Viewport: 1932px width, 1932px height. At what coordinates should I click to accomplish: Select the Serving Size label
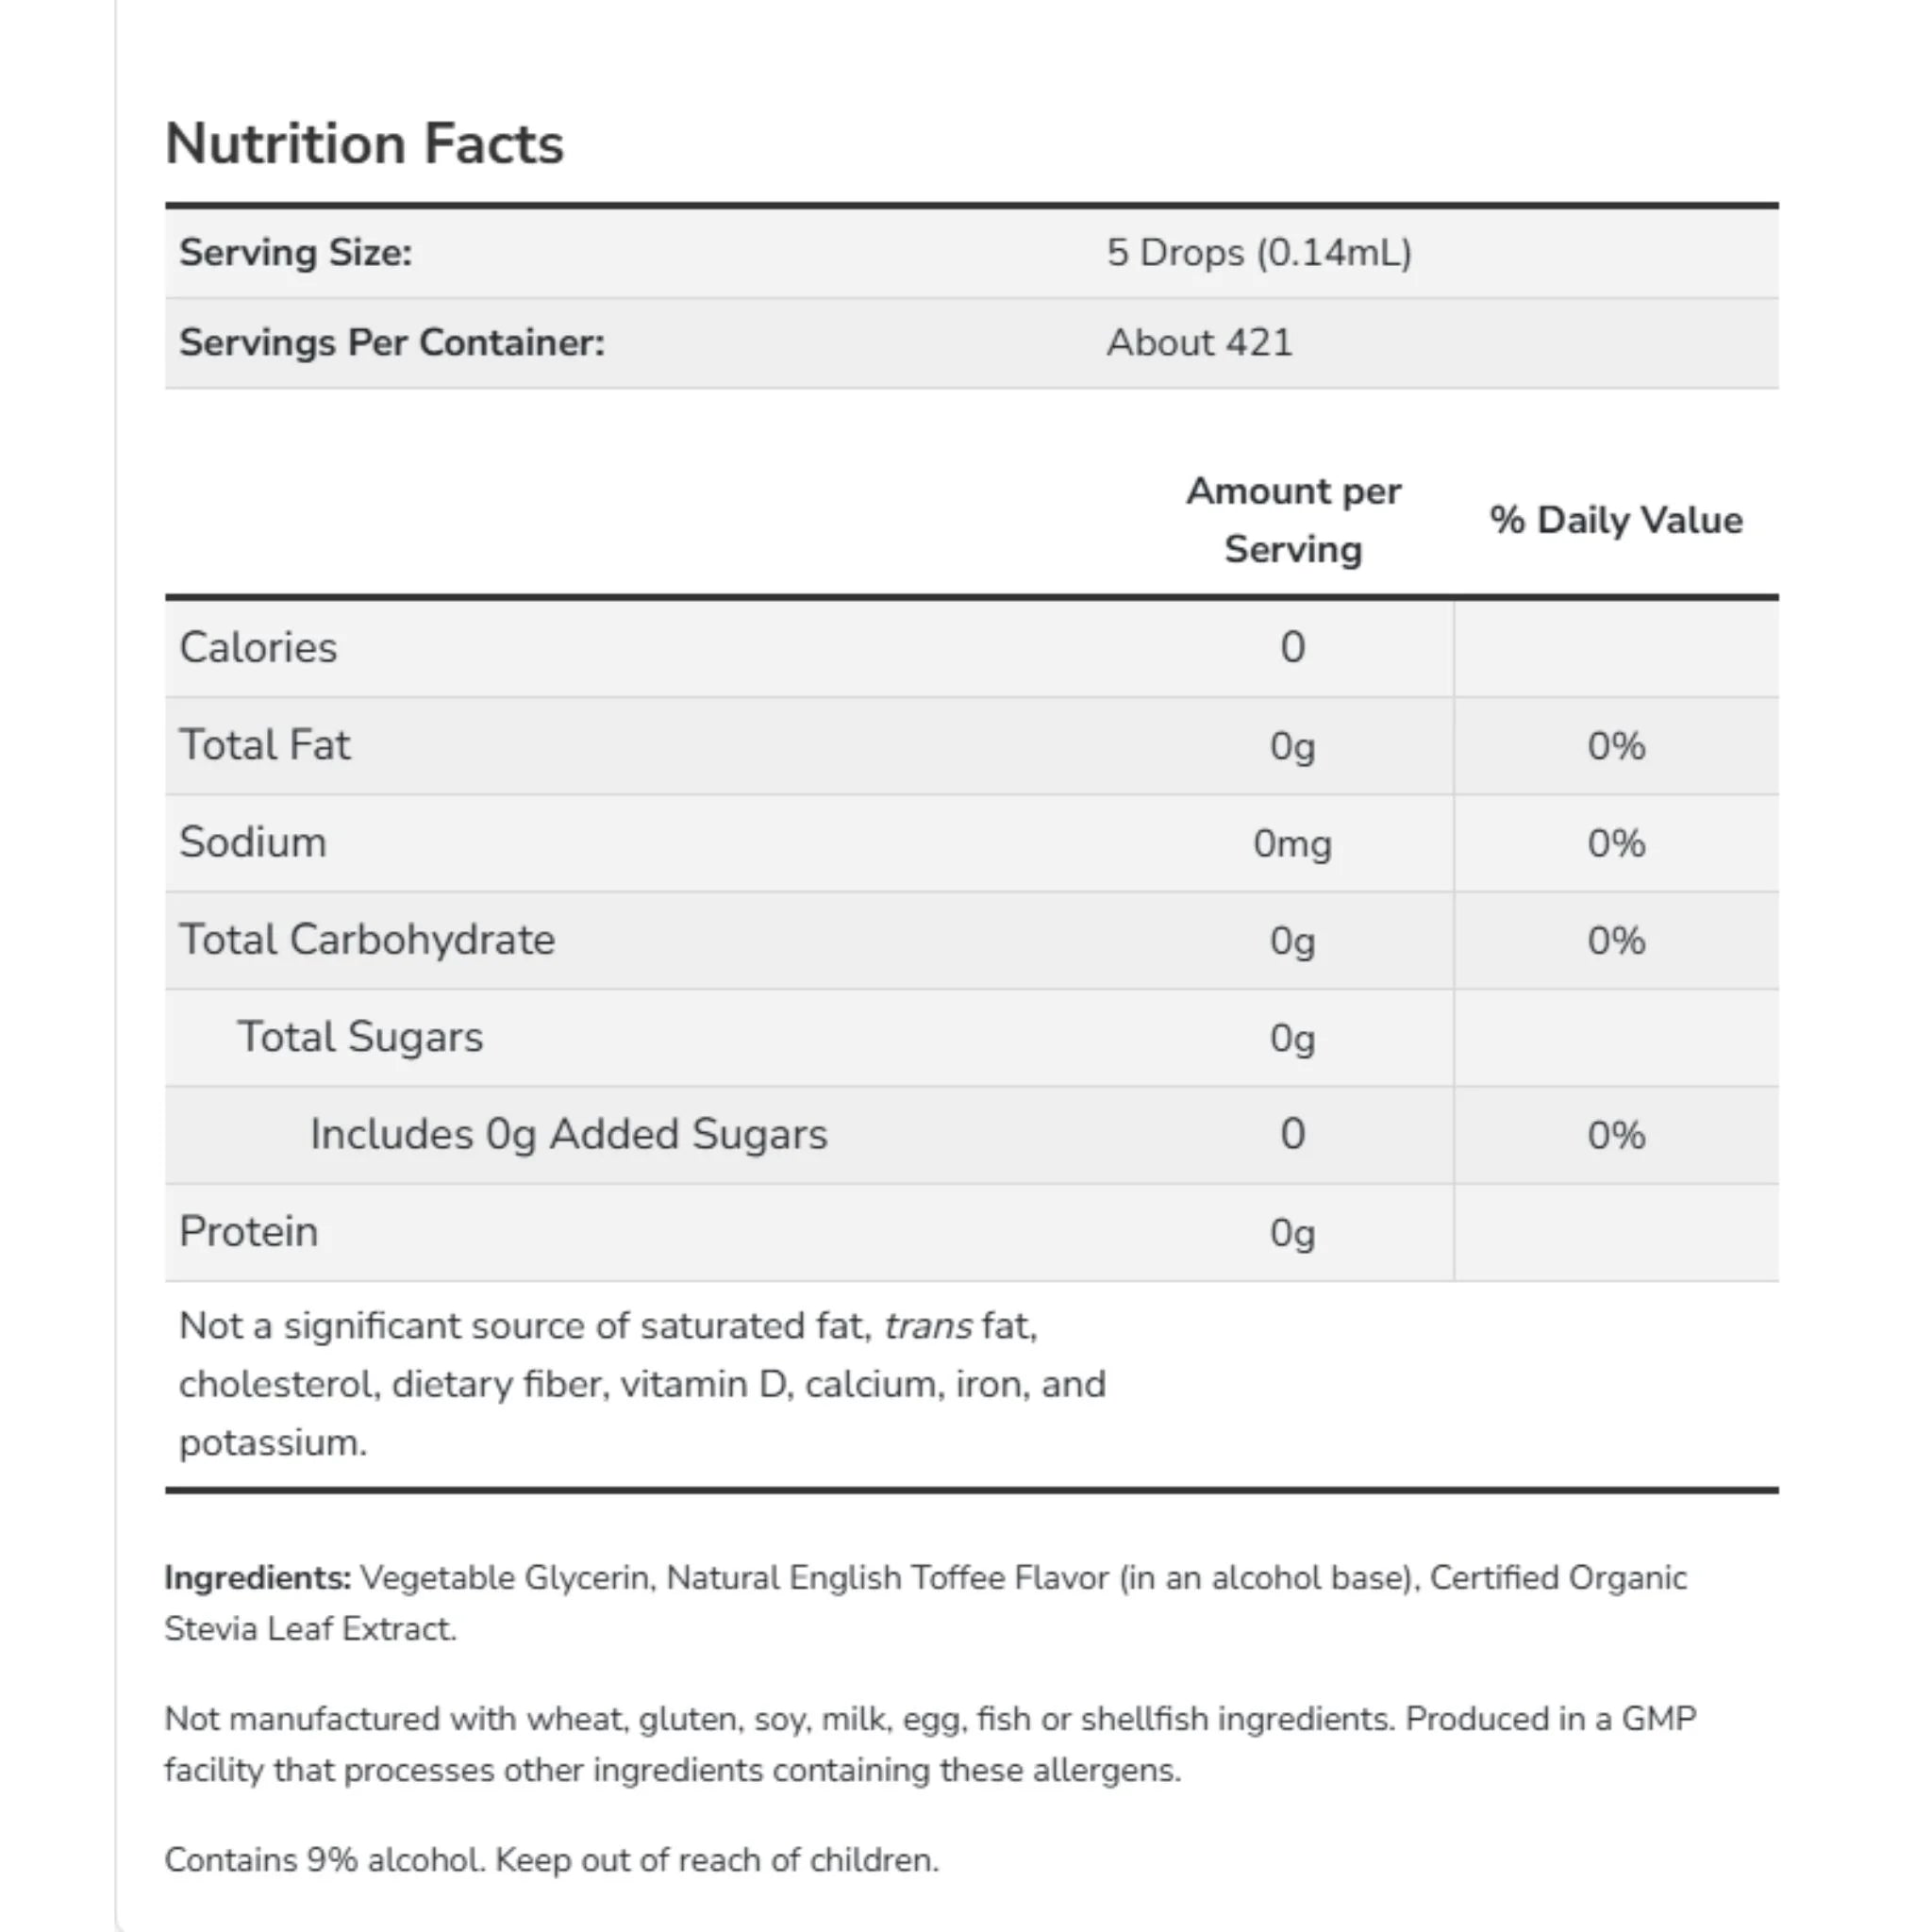click(x=295, y=252)
